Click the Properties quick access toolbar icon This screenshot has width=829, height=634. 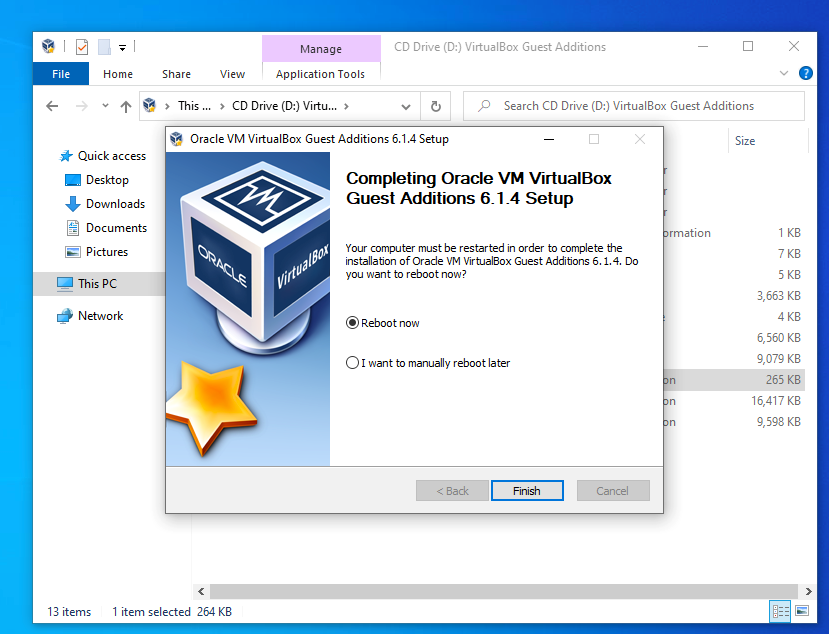pos(82,47)
